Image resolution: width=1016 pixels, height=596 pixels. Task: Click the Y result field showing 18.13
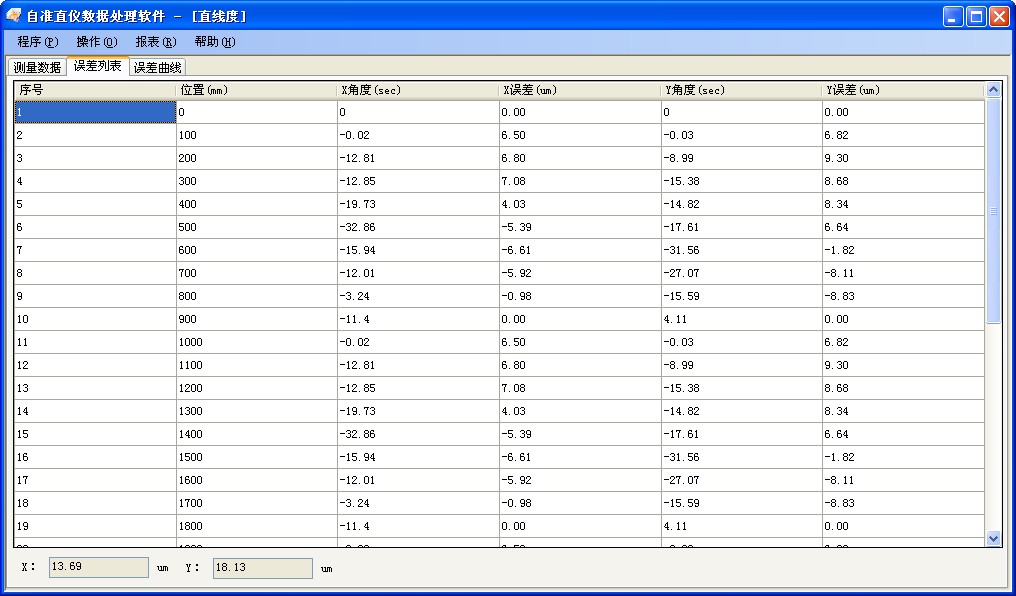tap(262, 568)
